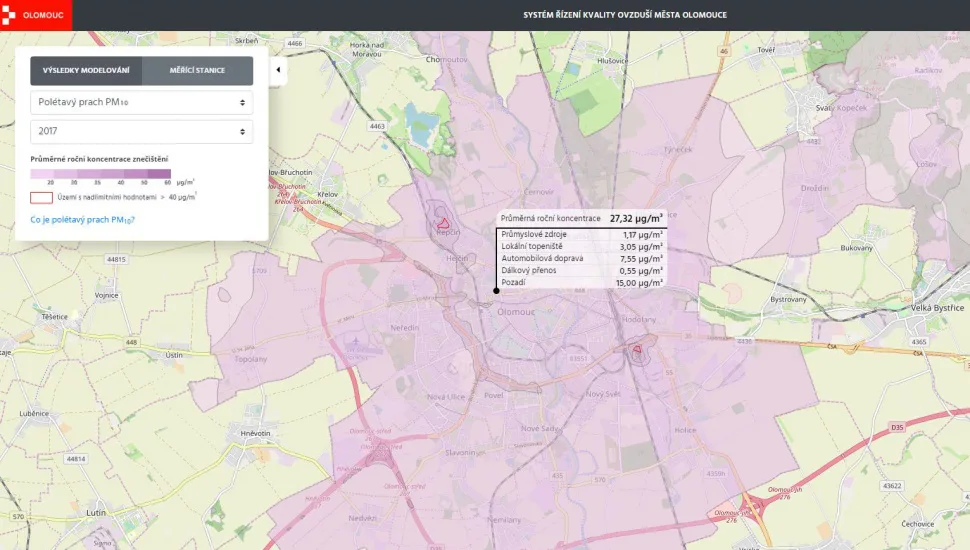Click the Hněvotín label on the map

255,433
